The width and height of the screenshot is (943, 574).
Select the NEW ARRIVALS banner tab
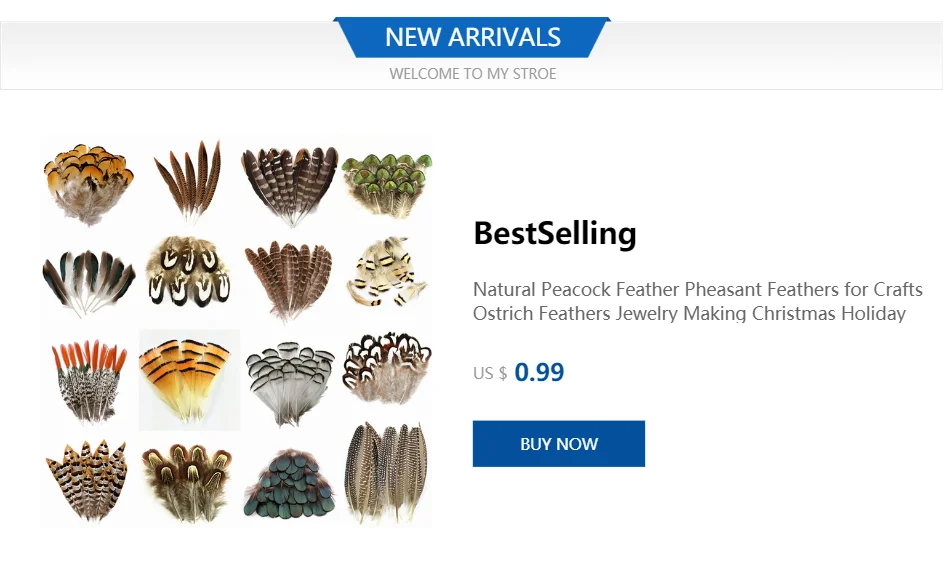click(472, 38)
